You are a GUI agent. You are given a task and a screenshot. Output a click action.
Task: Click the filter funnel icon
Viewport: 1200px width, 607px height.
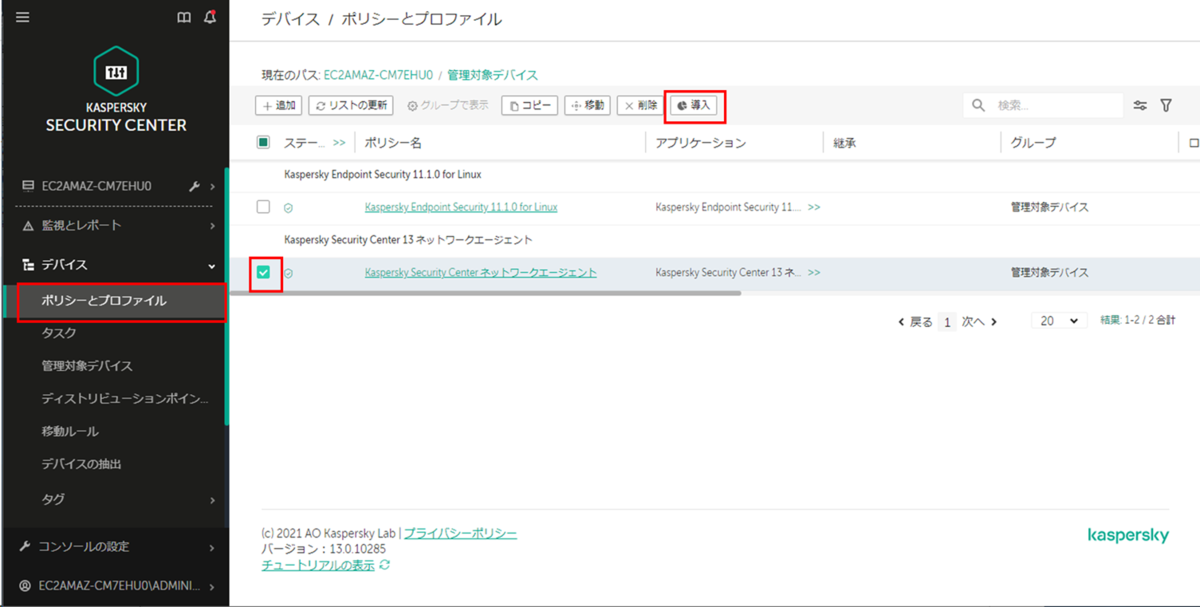click(1166, 105)
